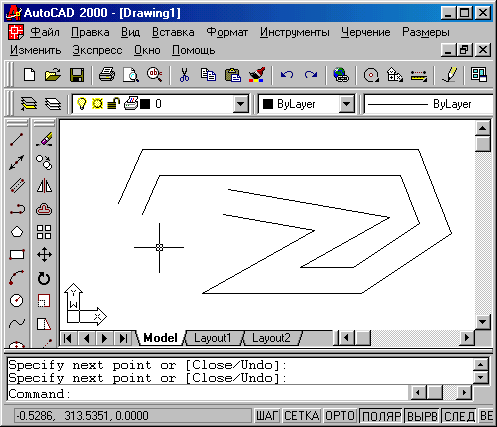
Task: Select the Mirror tool
Action: pos(44,186)
